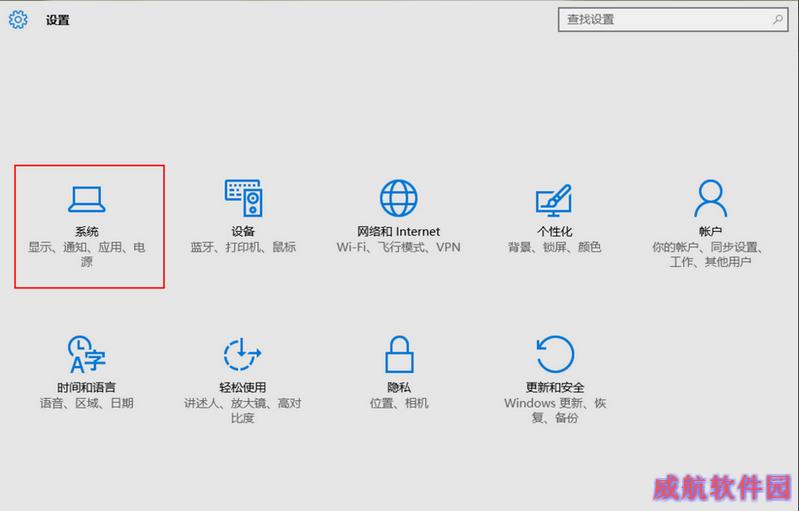Viewport: 799px width, 511px height.
Task: Click the search magnifier icon
Action: (x=778, y=20)
